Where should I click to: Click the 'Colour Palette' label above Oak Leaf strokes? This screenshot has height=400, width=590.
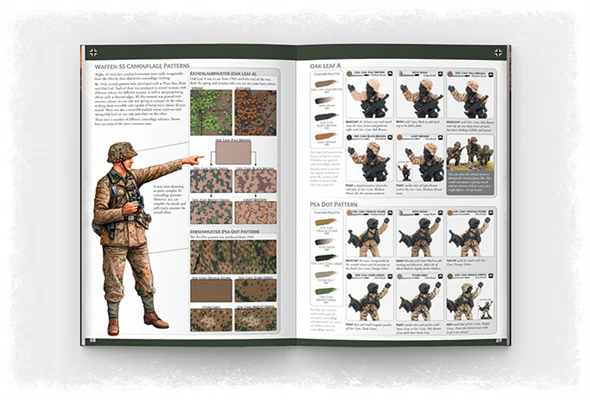326,74
